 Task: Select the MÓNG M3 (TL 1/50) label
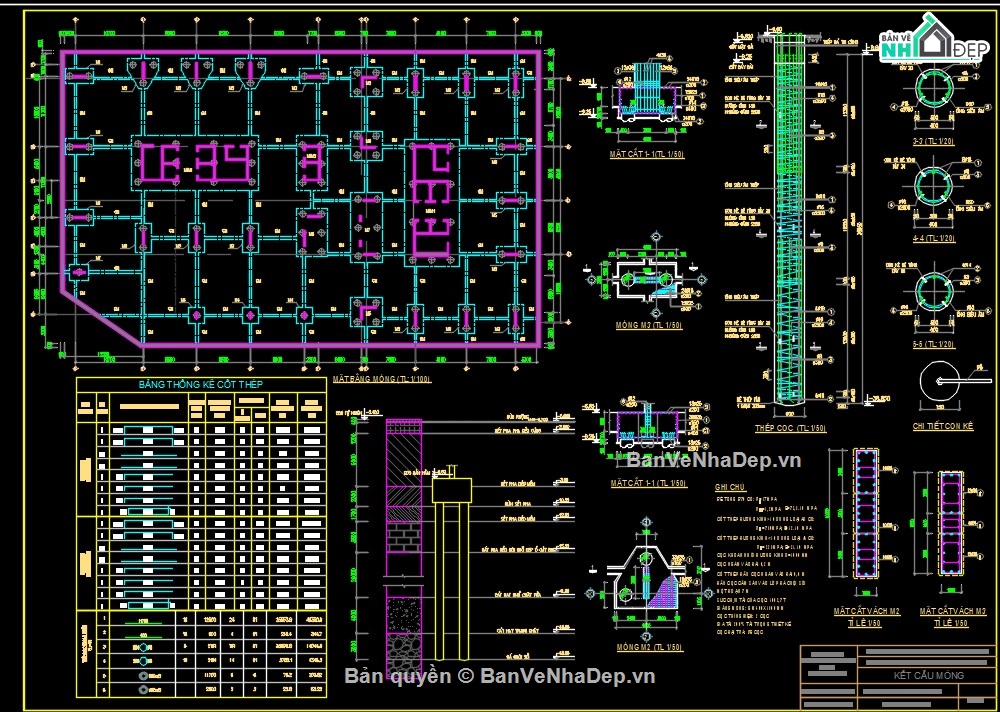648,325
